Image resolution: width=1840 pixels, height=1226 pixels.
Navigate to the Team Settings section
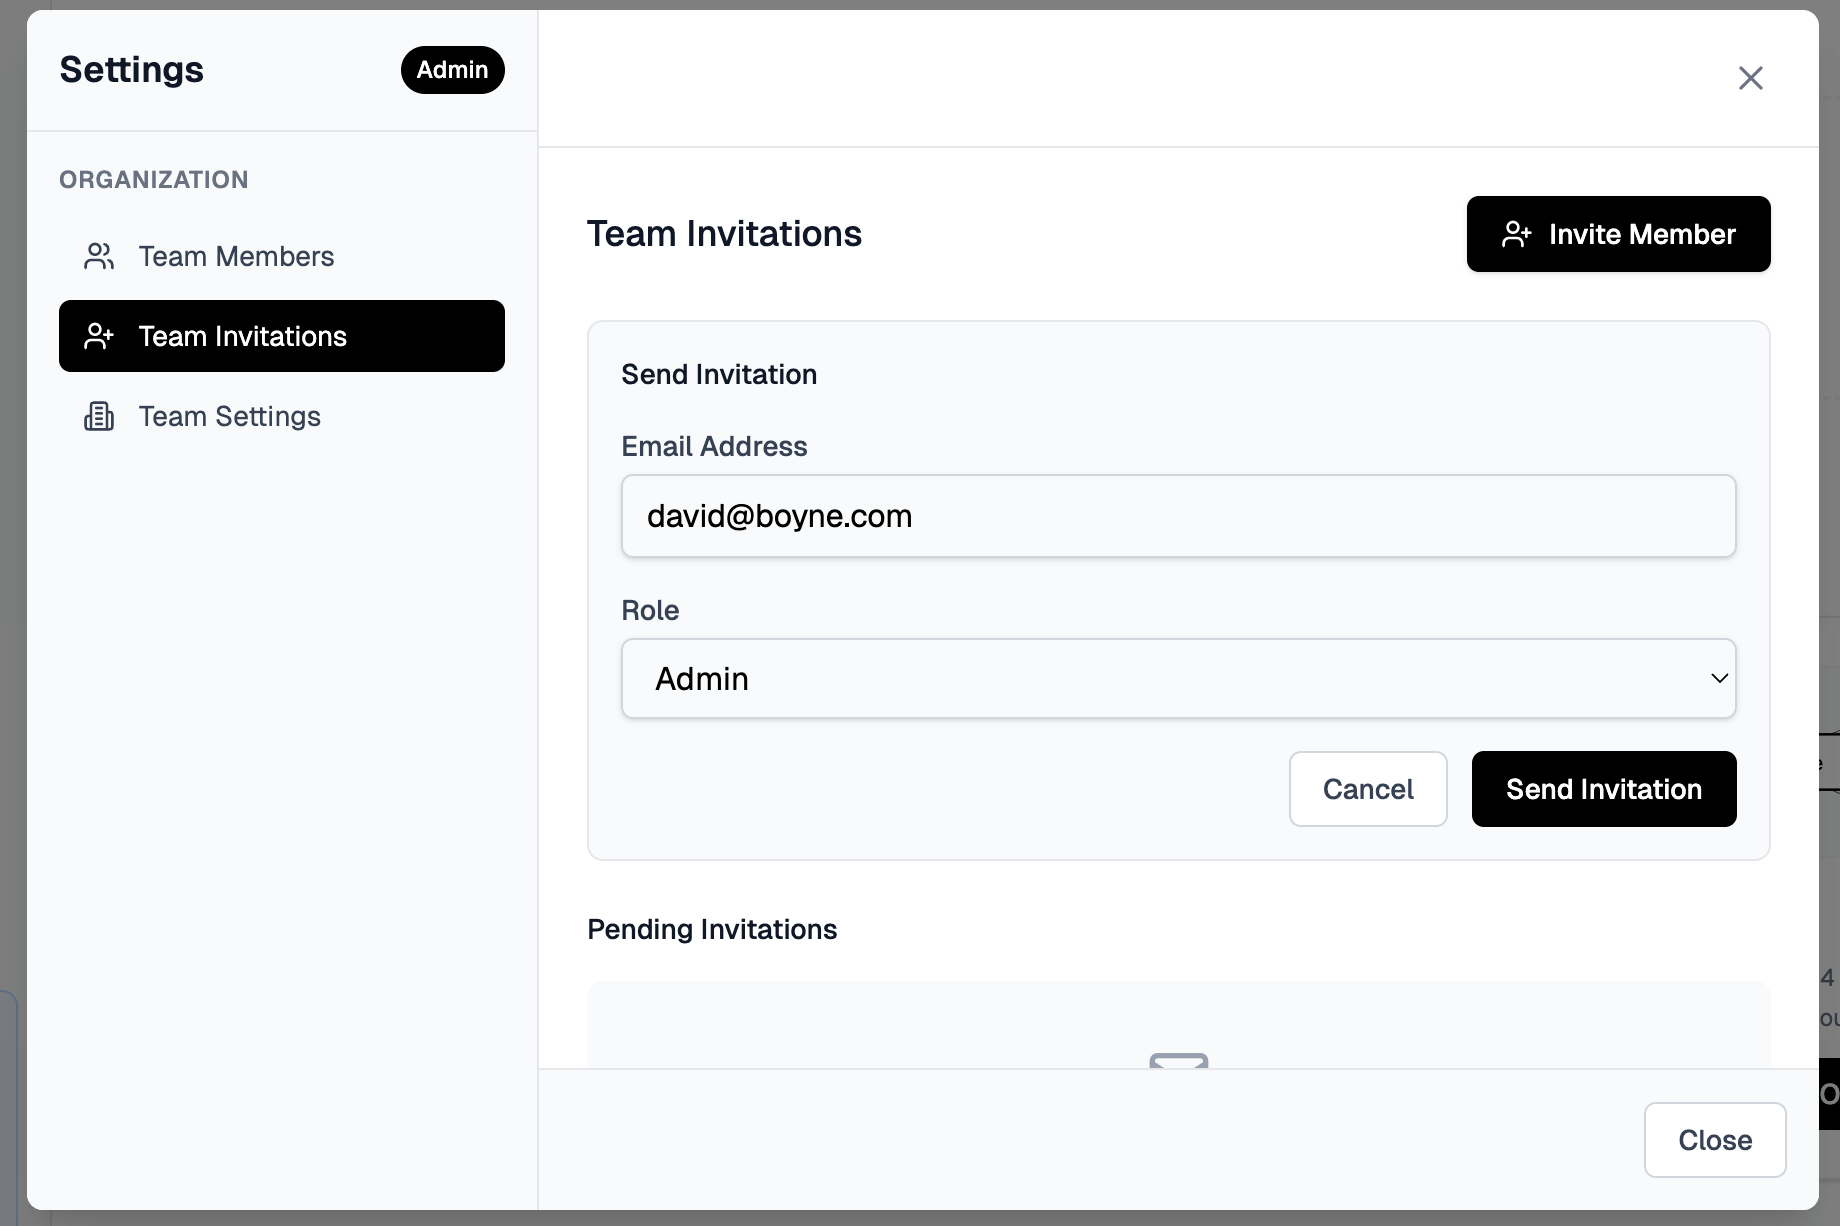pyautogui.click(x=229, y=416)
